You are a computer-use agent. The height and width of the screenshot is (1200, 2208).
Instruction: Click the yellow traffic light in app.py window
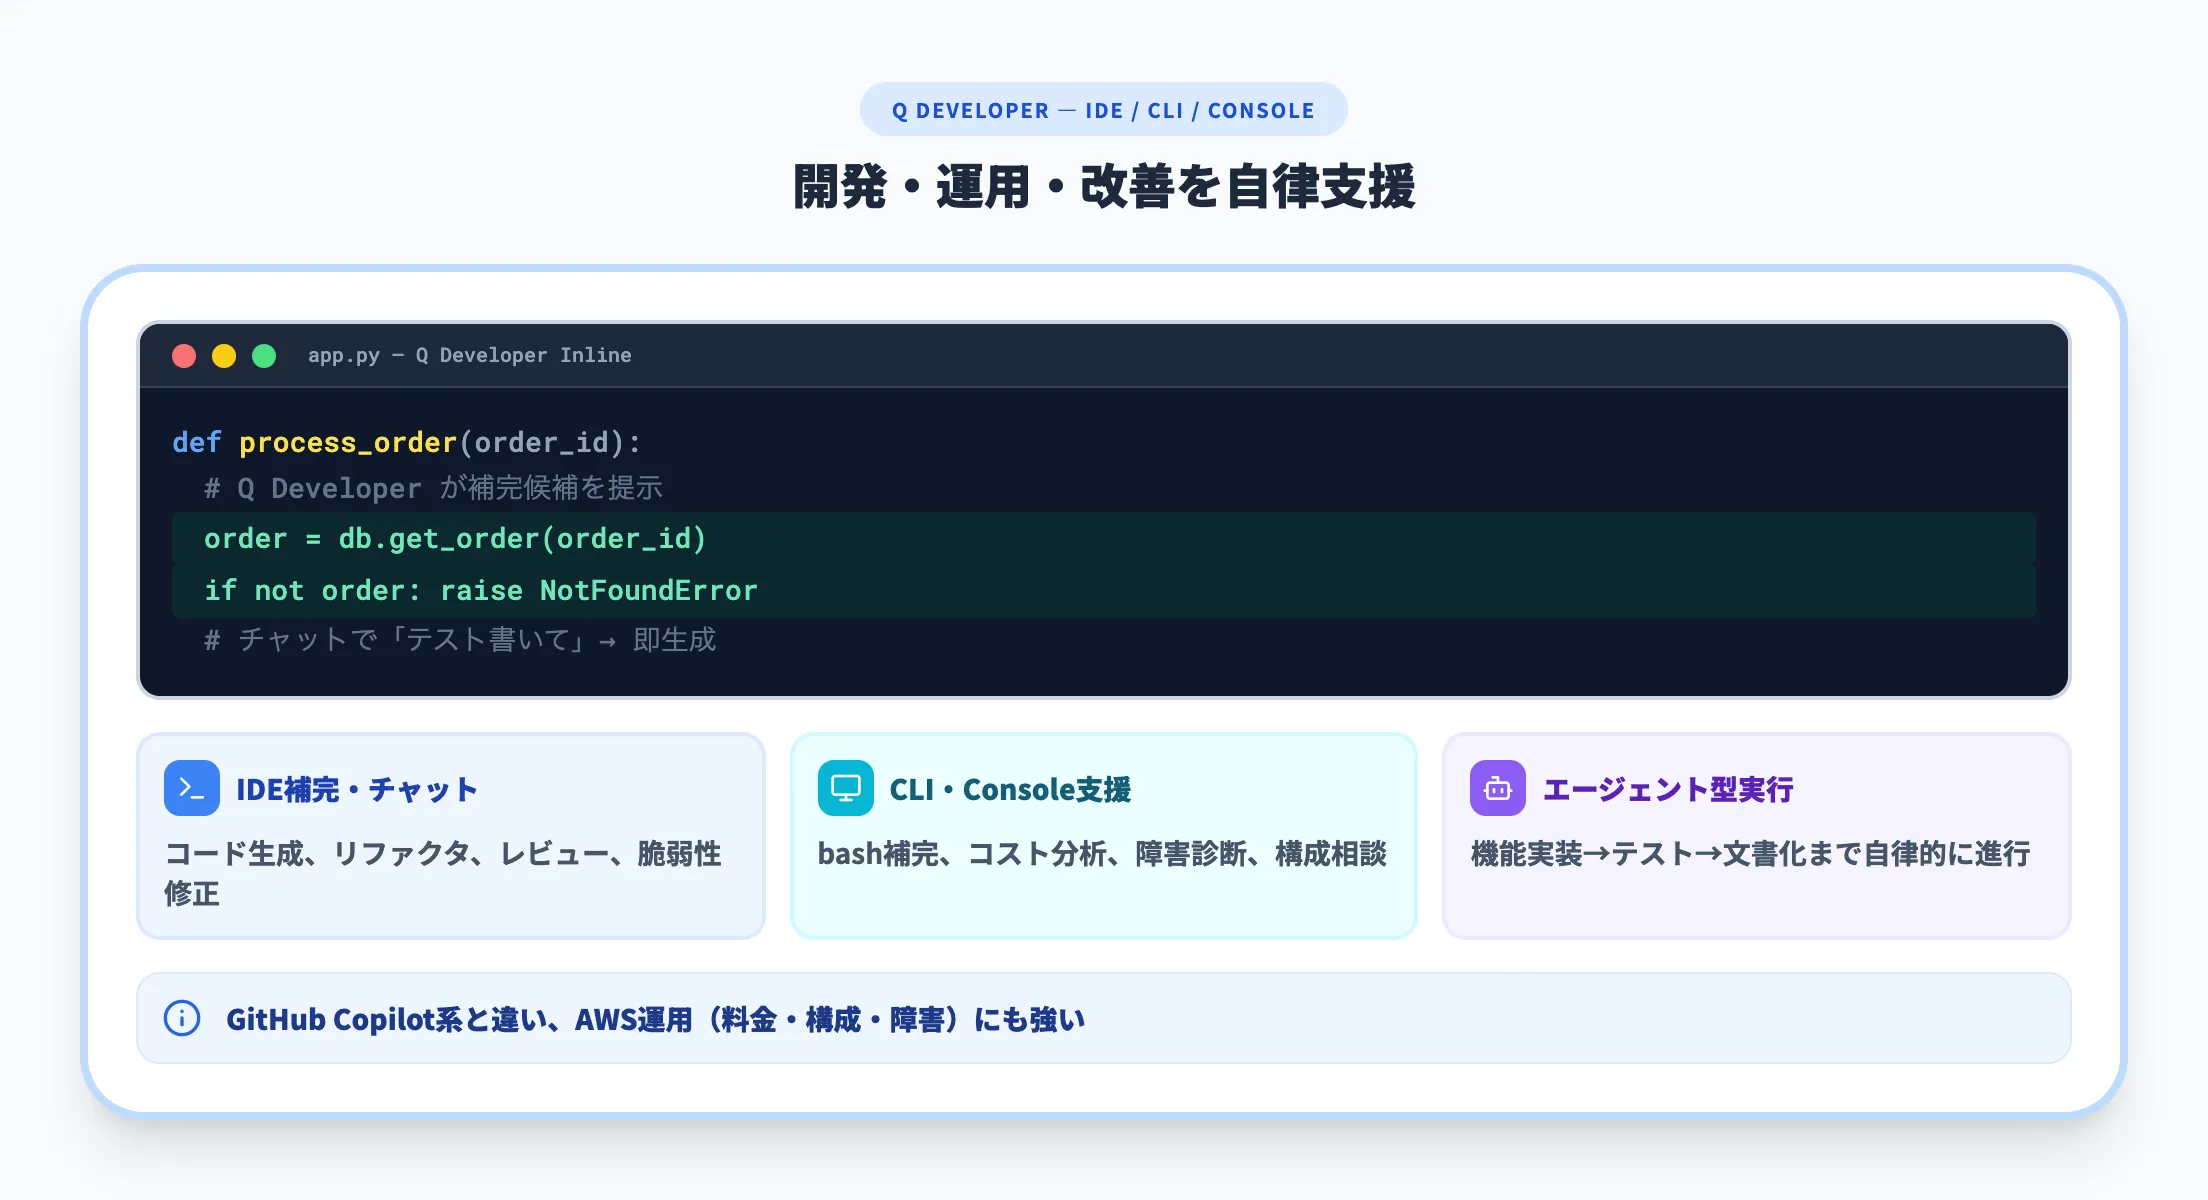(223, 355)
